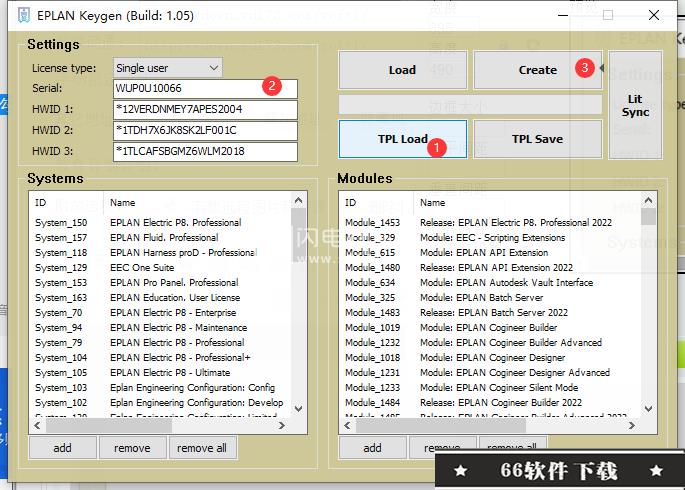Click the HWID 2 input field
Viewport: 685px width, 490px height.
[205, 131]
